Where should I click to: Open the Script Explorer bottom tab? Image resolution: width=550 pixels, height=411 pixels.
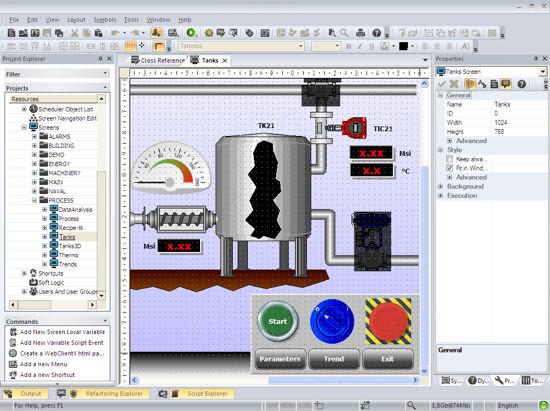tap(202, 393)
